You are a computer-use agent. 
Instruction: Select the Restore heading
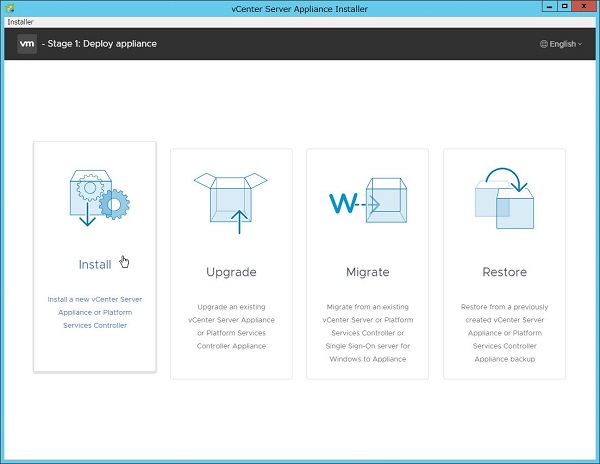point(504,272)
